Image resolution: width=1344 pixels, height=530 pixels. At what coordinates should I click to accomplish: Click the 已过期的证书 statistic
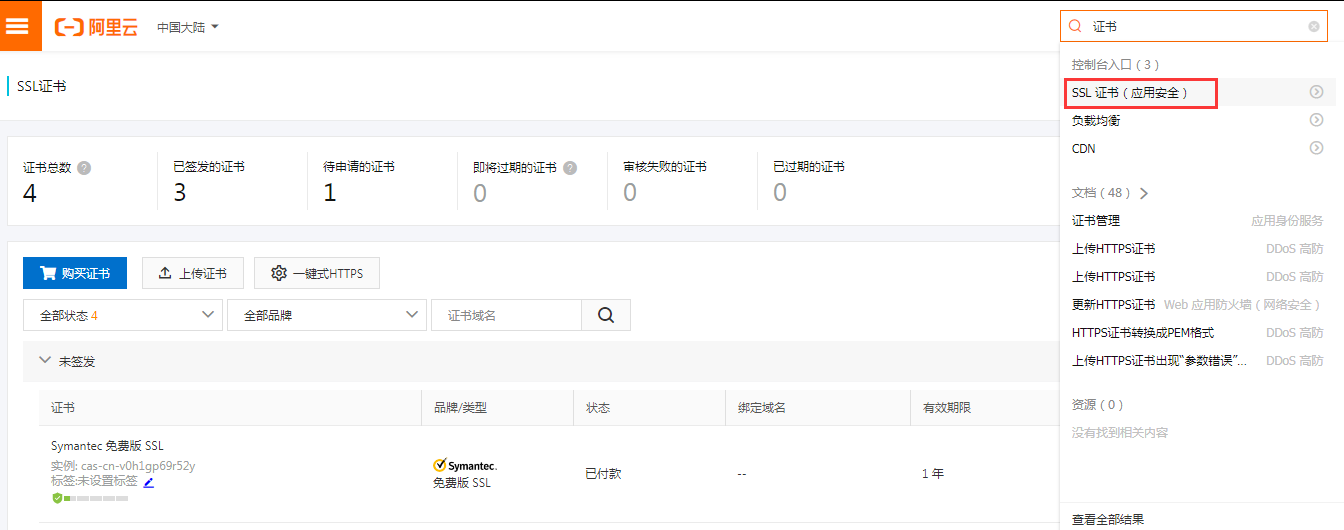pyautogui.click(x=809, y=181)
